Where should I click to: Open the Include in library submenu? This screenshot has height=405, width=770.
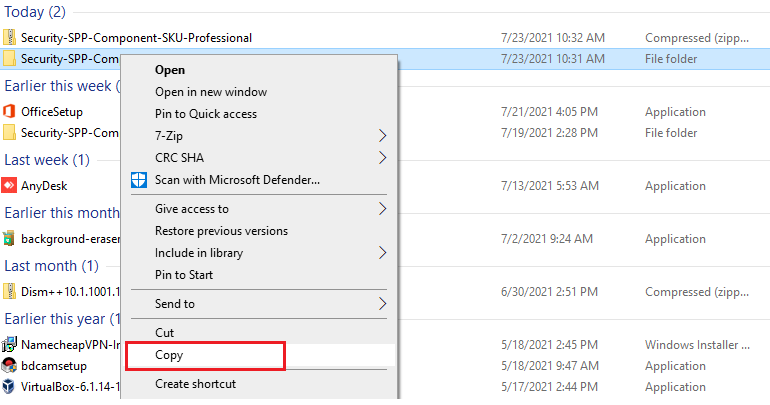[259, 253]
